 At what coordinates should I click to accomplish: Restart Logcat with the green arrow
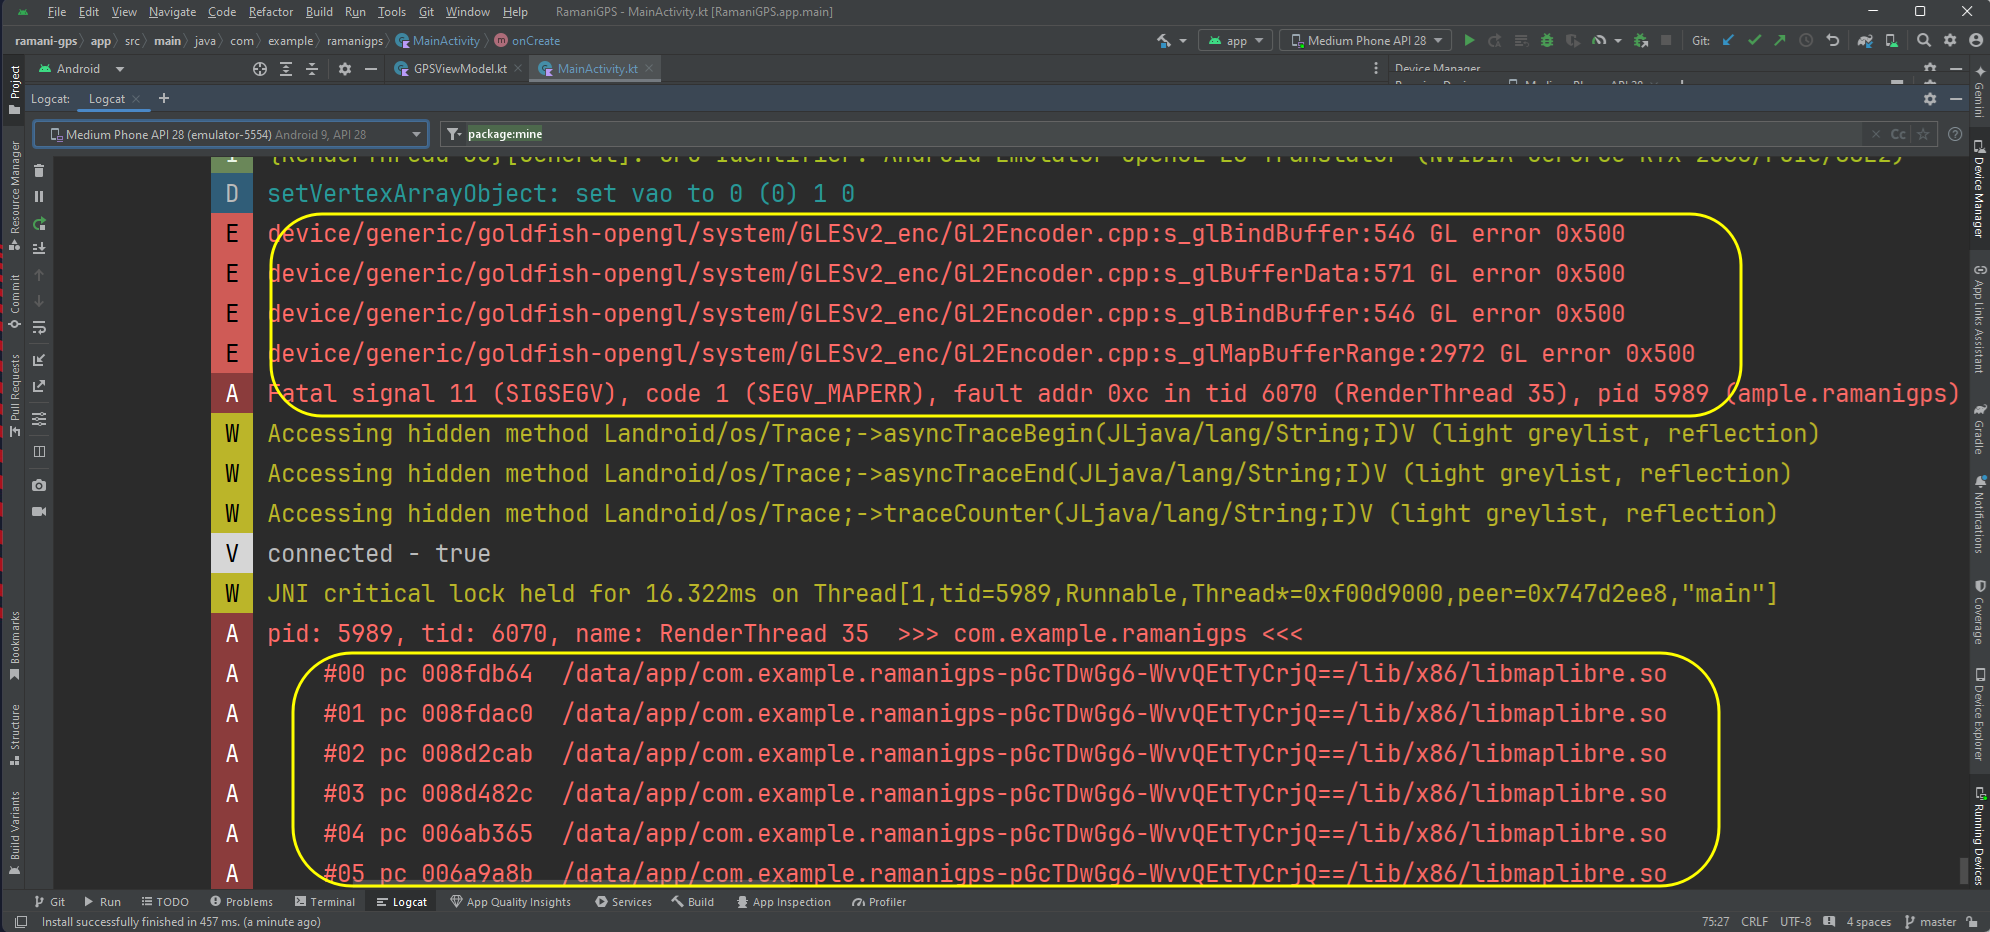coord(39,223)
